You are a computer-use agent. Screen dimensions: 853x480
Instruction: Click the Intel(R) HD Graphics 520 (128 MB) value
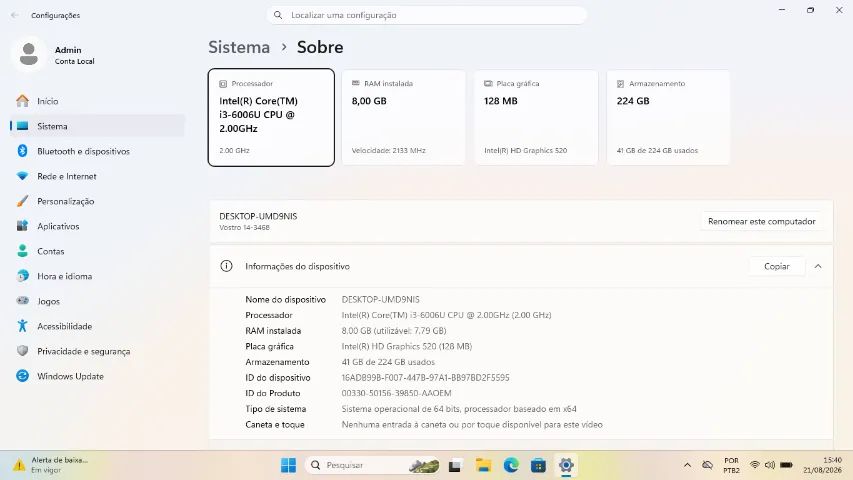point(406,346)
